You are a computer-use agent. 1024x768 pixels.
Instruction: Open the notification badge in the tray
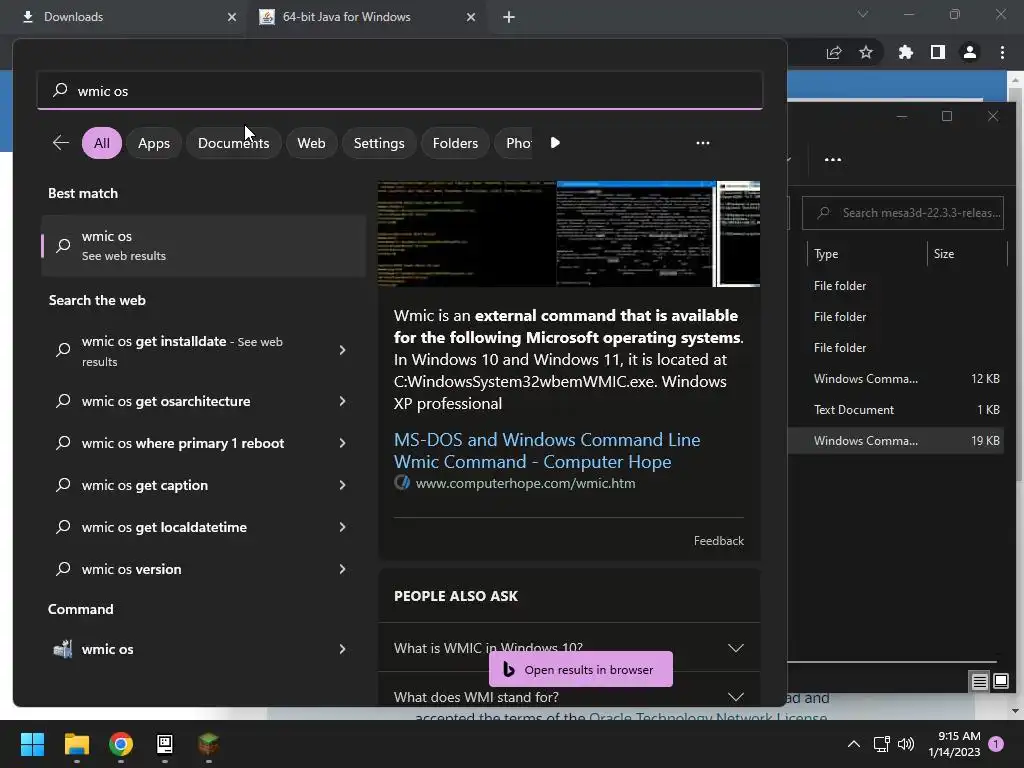[x=996, y=744]
